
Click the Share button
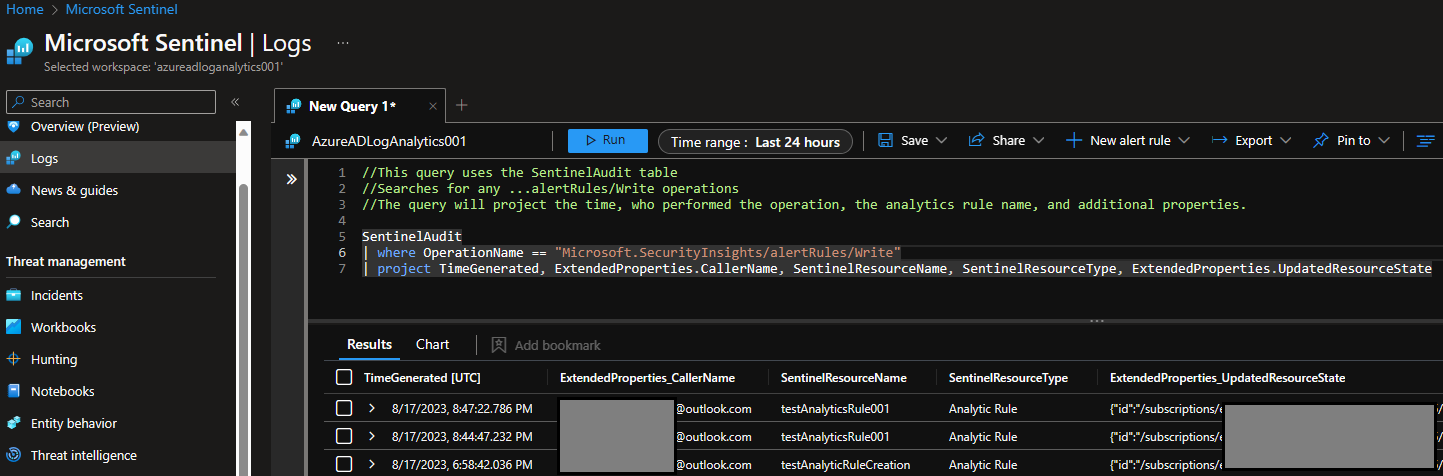[x=997, y=141]
